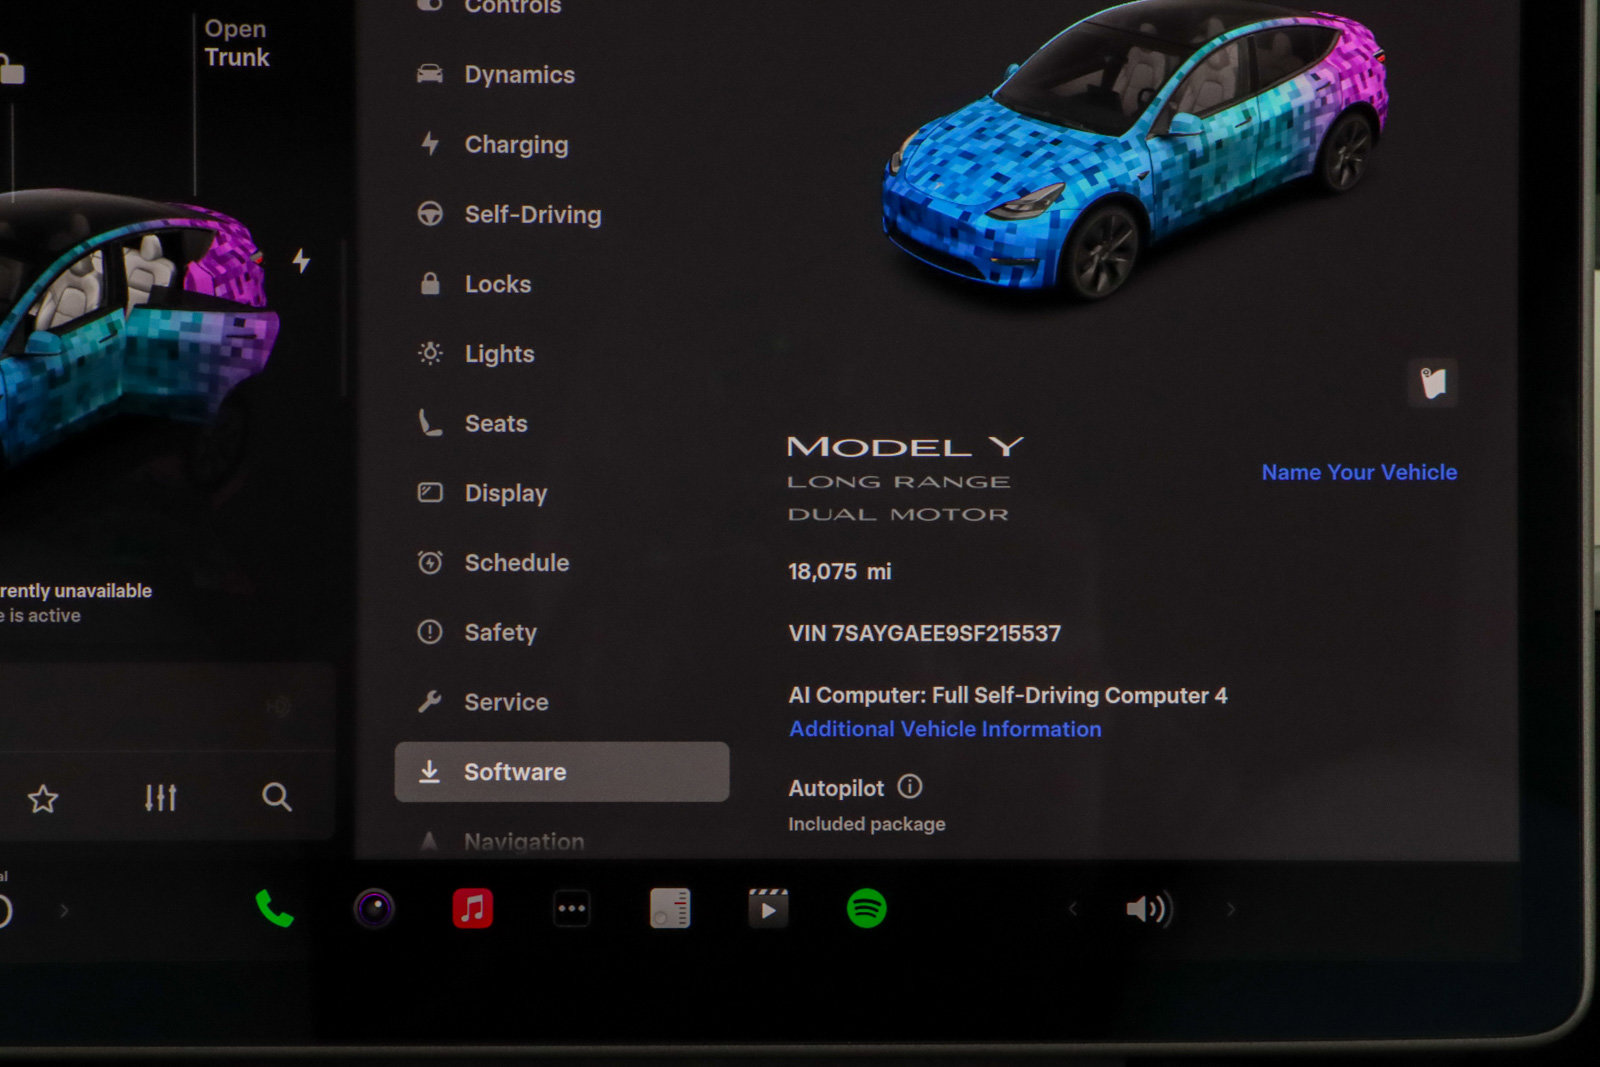Open the Theater app icon
Image resolution: width=1600 pixels, height=1067 pixels.
click(x=768, y=909)
